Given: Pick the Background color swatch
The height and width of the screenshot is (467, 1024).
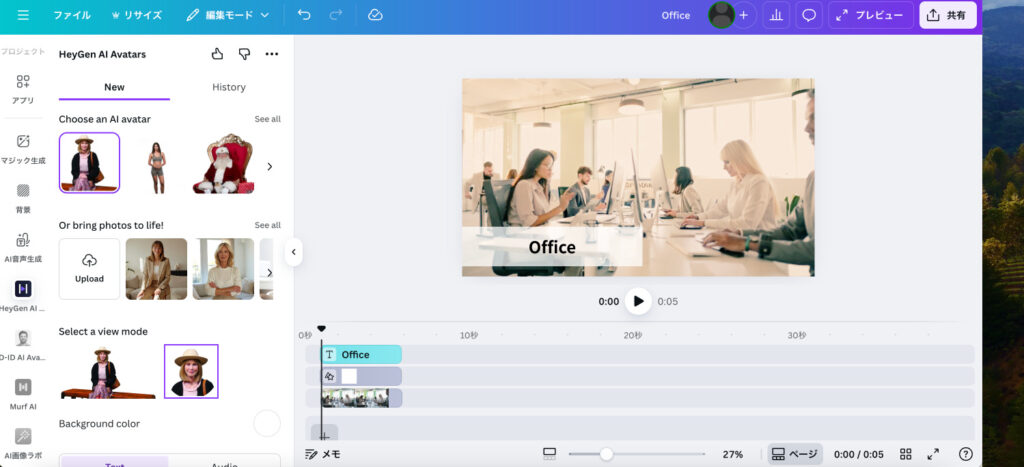Looking at the screenshot, I should click(267, 423).
